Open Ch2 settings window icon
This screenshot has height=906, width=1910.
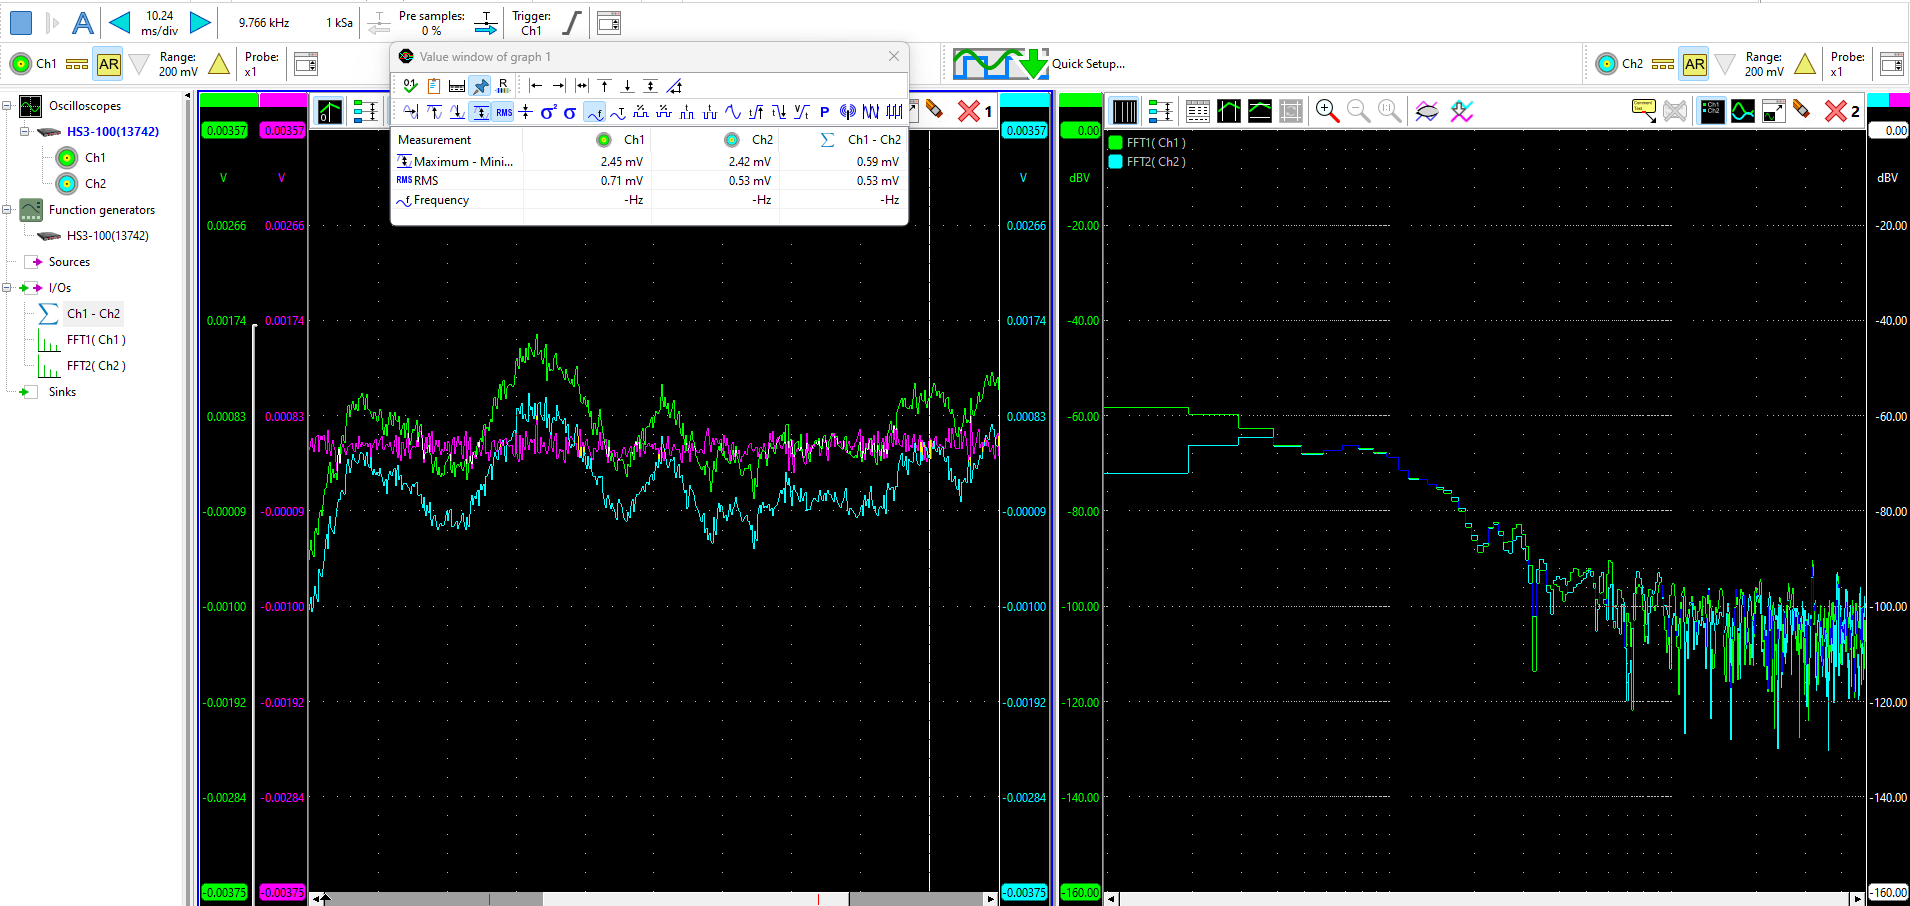click(1892, 64)
